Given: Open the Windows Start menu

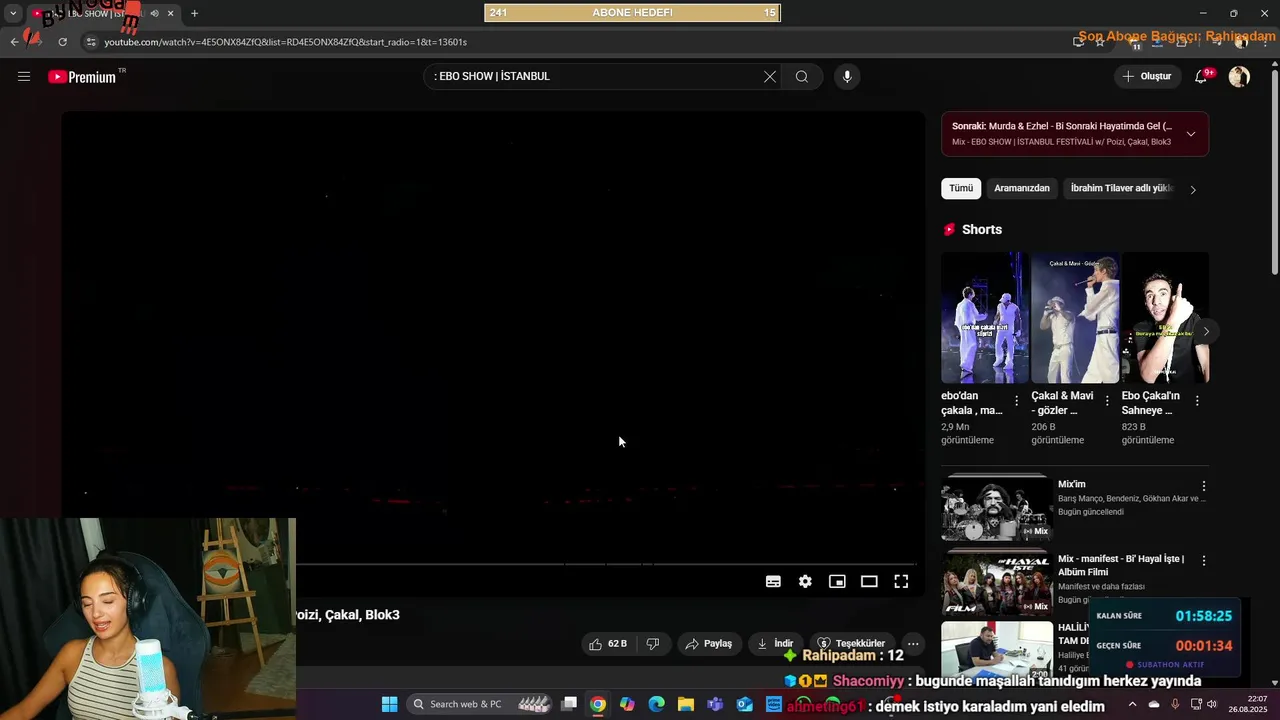Looking at the screenshot, I should [389, 704].
